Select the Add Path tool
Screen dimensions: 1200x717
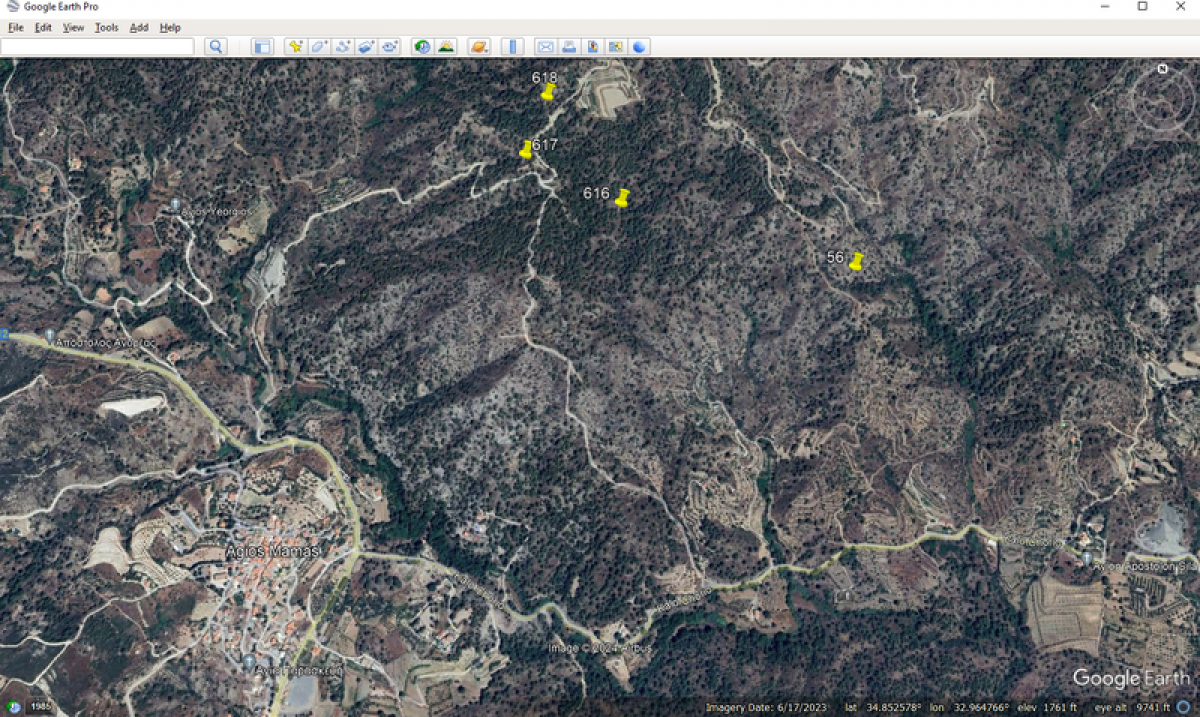(x=342, y=46)
